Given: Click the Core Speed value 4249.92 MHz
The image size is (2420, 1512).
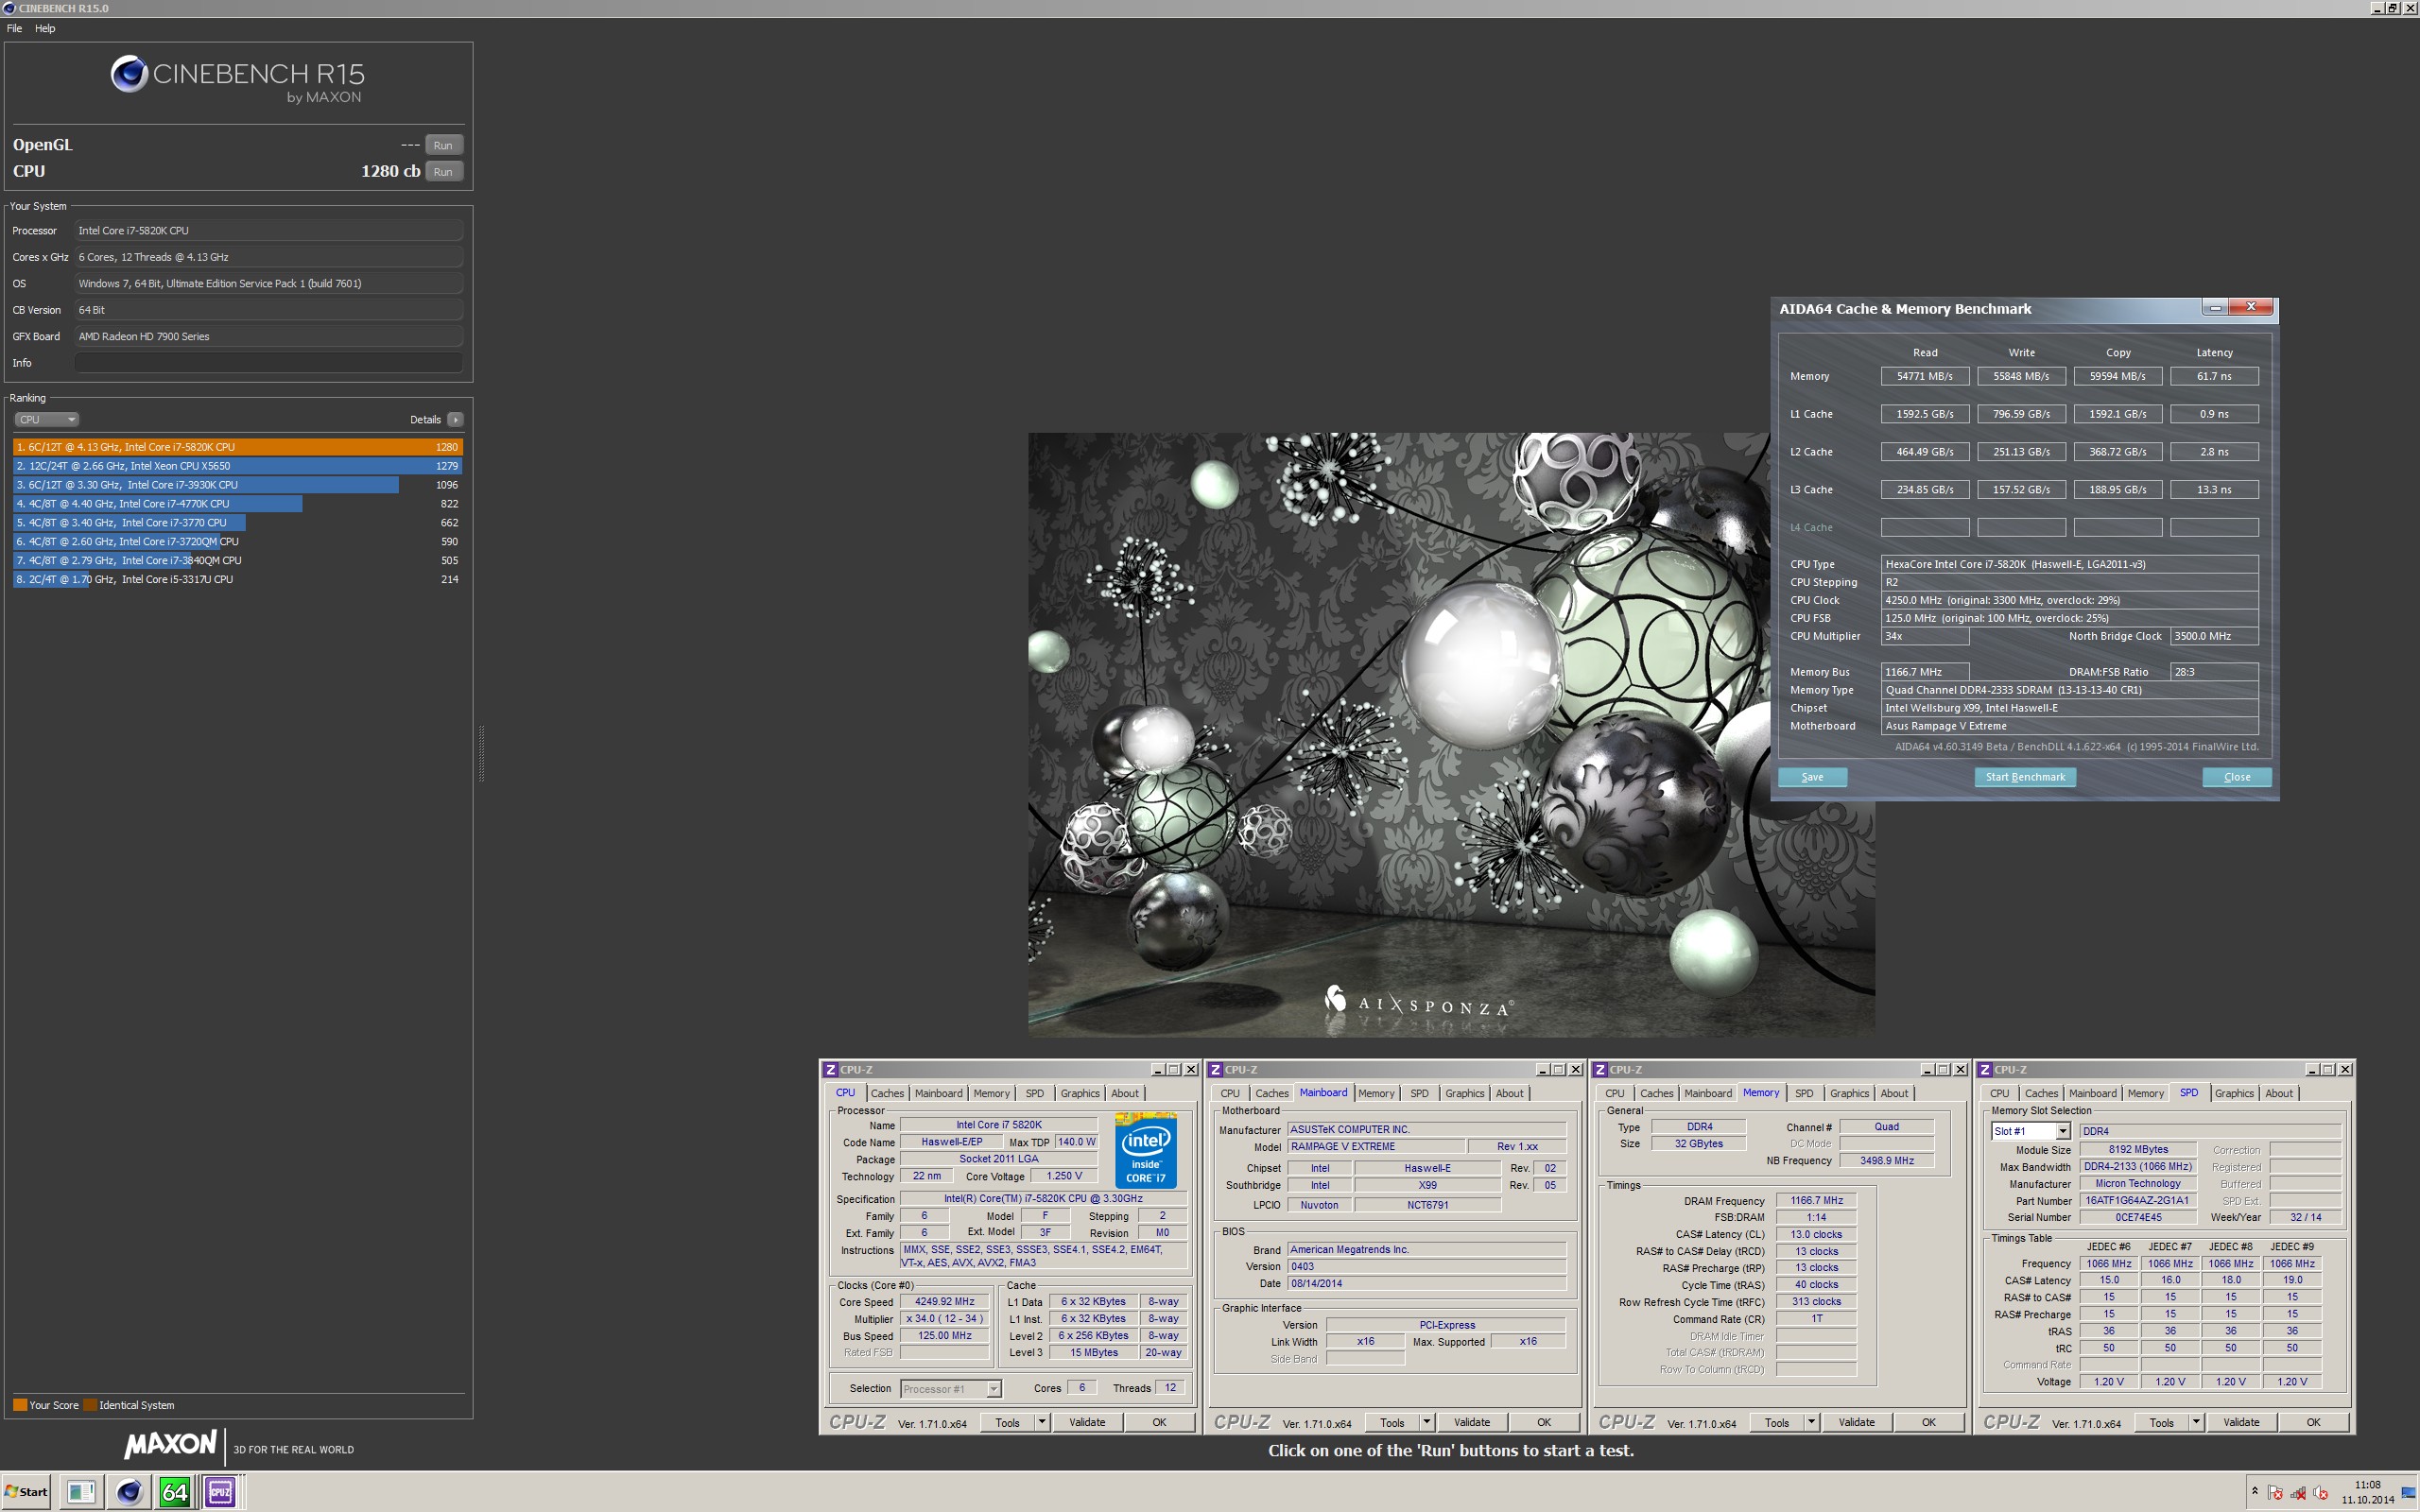Looking at the screenshot, I should point(944,1301).
